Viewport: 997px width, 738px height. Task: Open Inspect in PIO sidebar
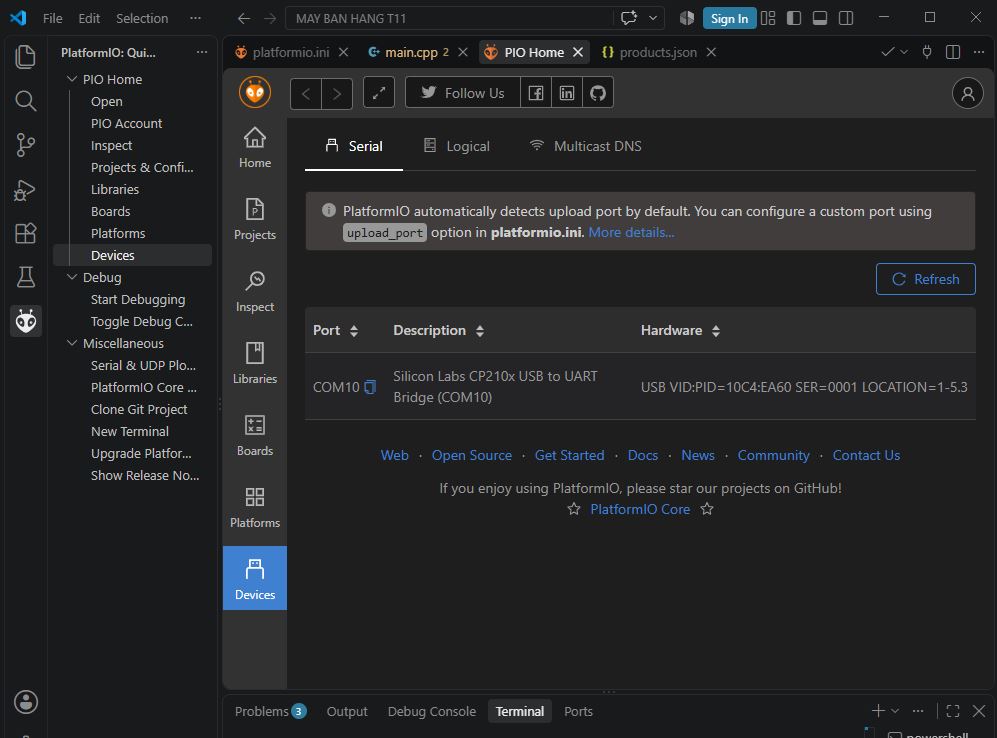click(255, 291)
